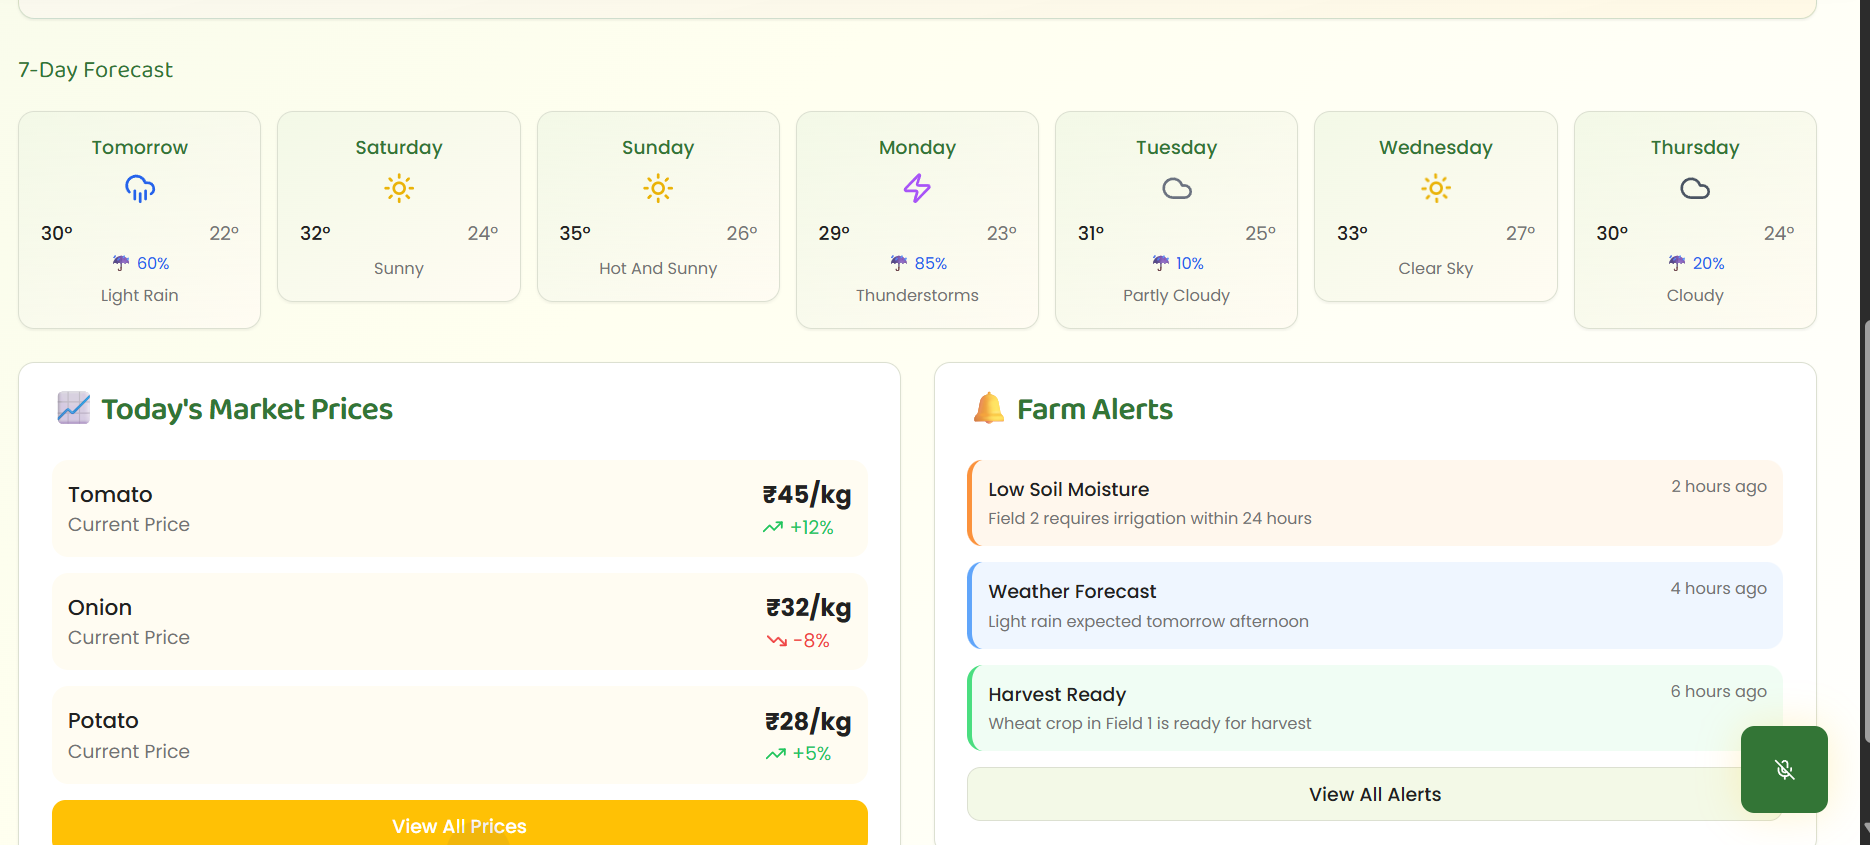Select the Potato price row
This screenshot has width=1870, height=845.
tap(460, 735)
